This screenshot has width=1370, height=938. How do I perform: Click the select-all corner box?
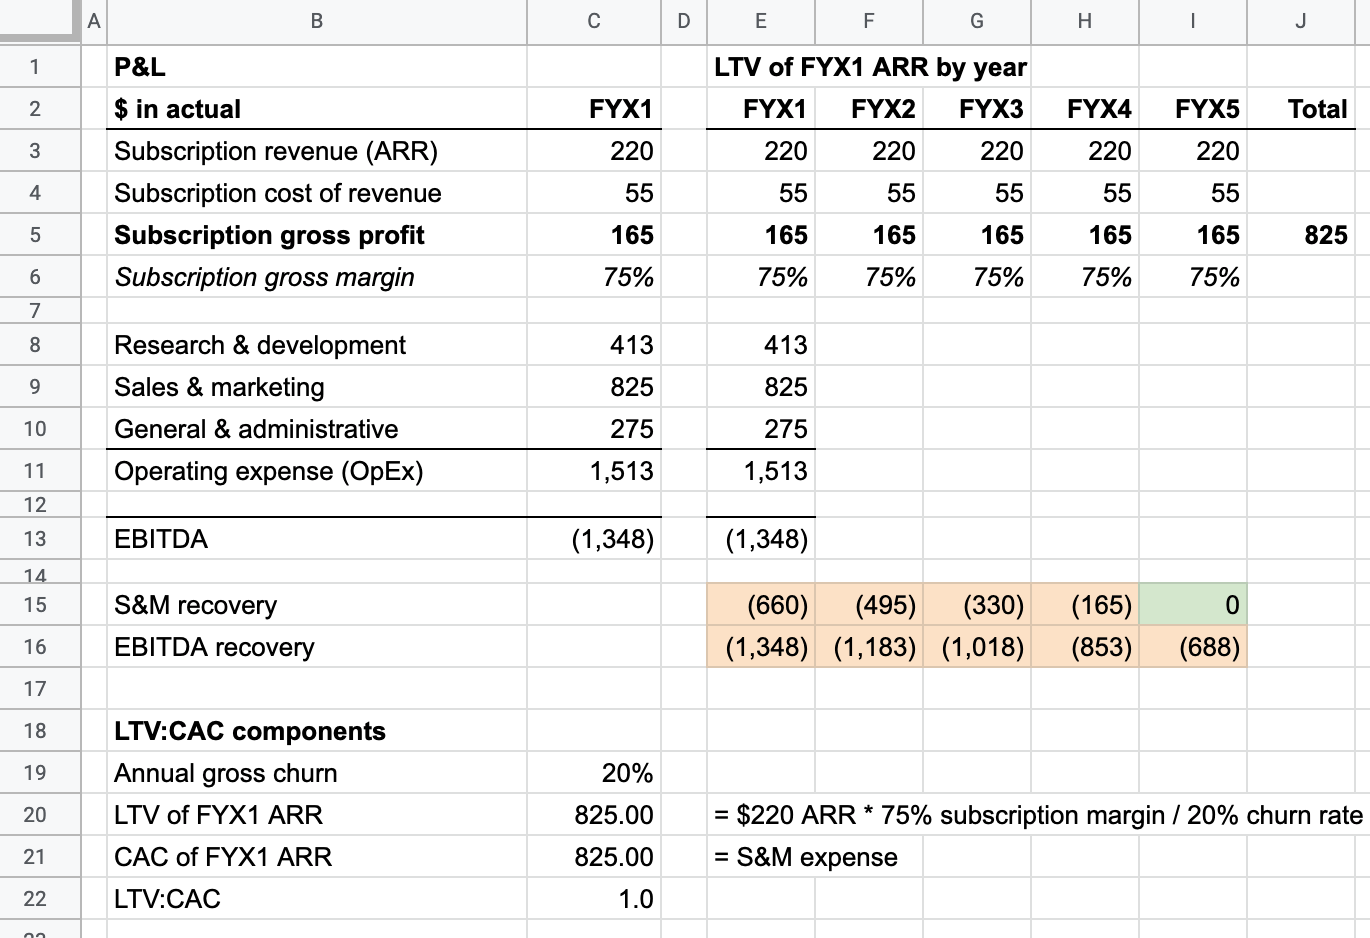coord(39,20)
